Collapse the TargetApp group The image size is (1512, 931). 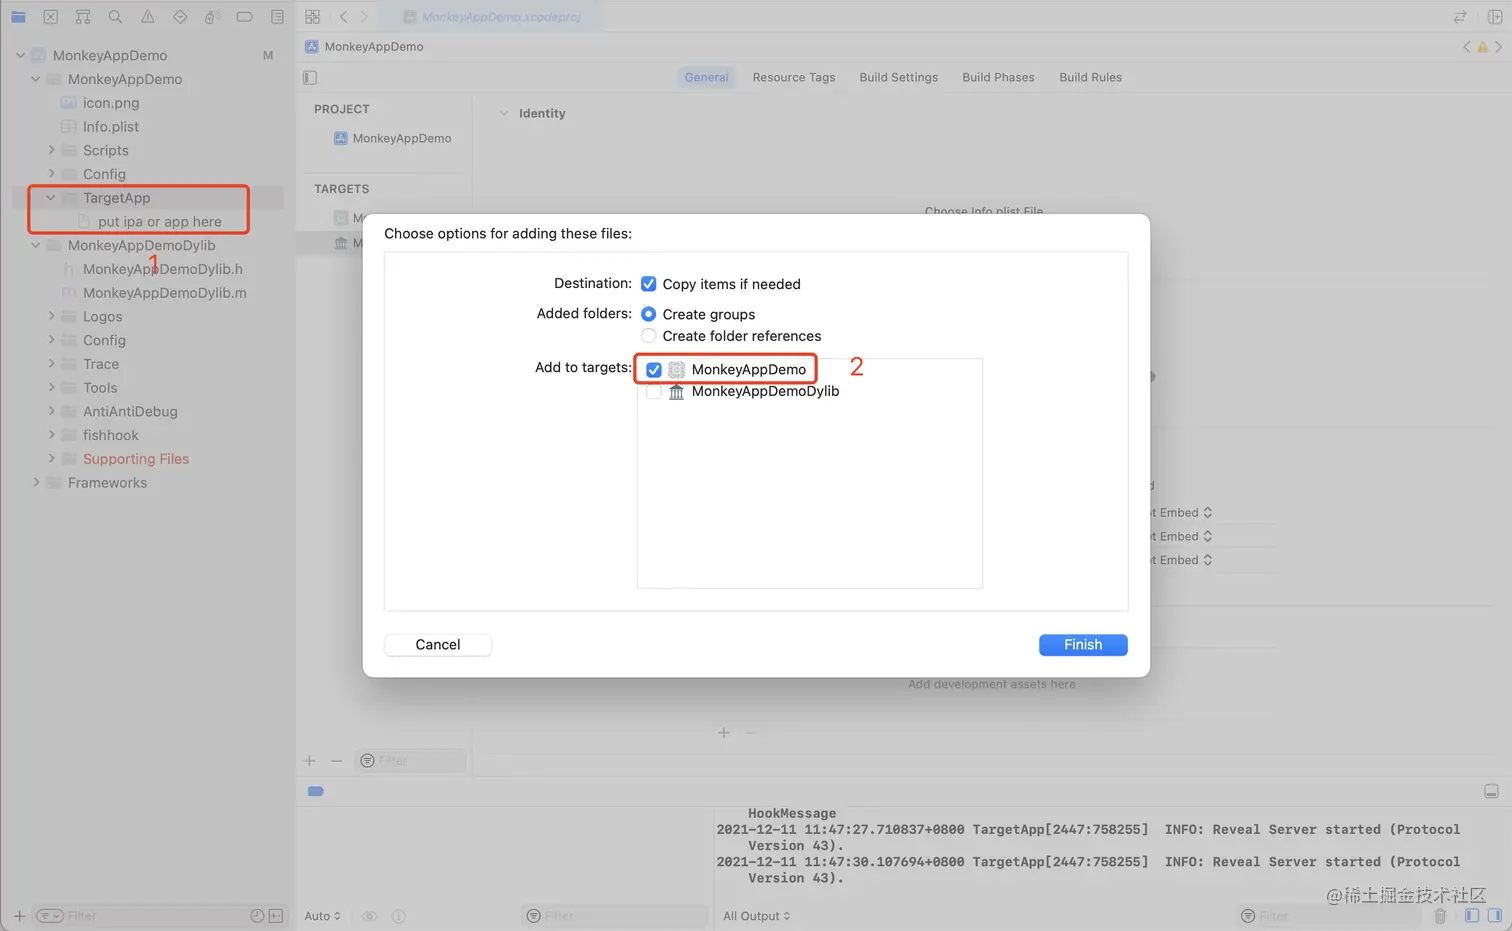tap(50, 197)
